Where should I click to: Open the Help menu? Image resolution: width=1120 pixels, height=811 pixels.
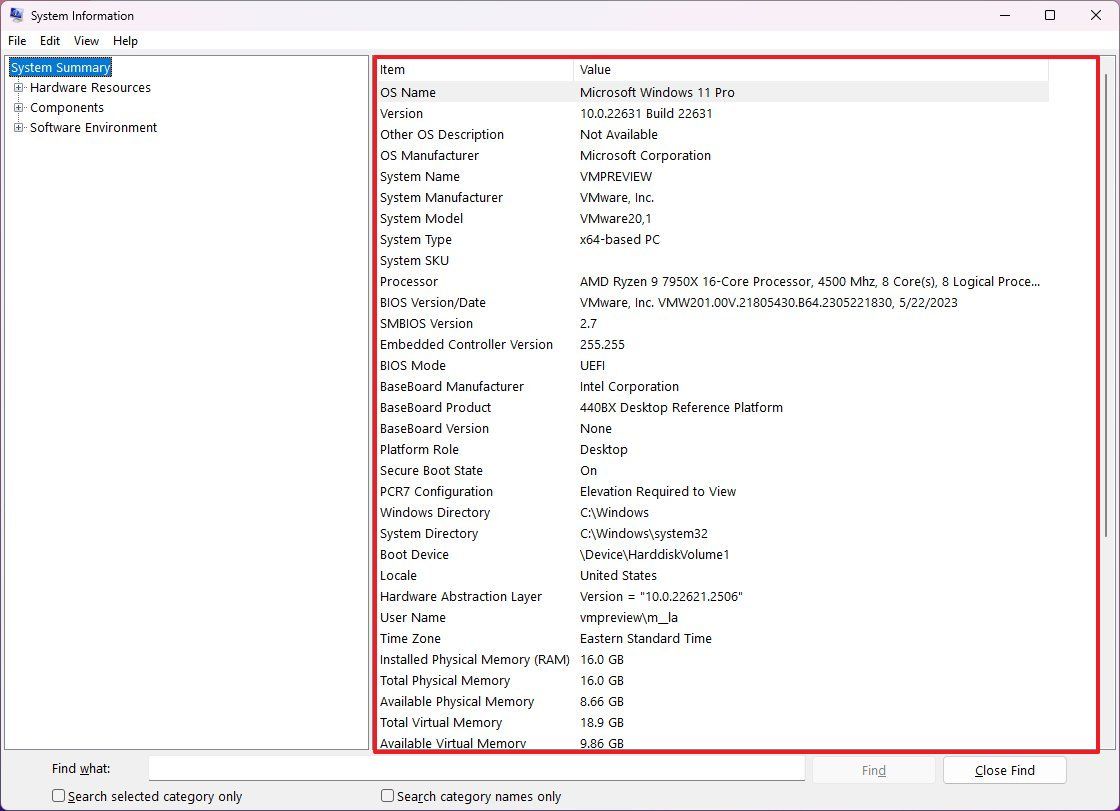tap(125, 41)
